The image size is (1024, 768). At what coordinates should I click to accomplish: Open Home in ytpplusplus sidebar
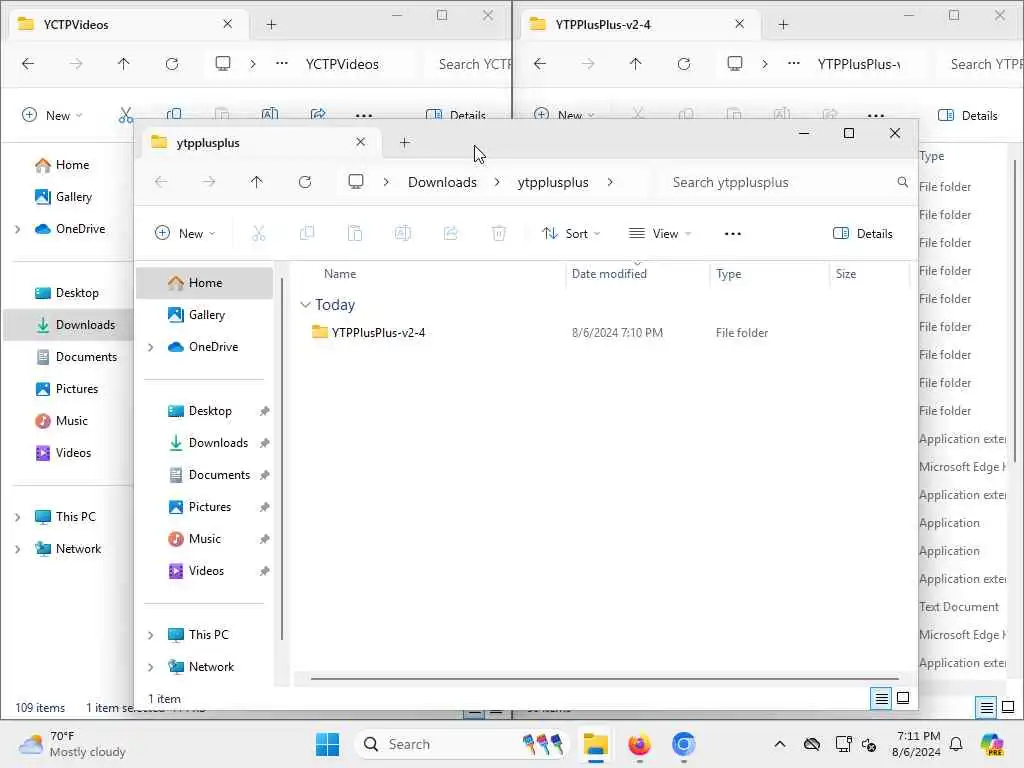(205, 283)
